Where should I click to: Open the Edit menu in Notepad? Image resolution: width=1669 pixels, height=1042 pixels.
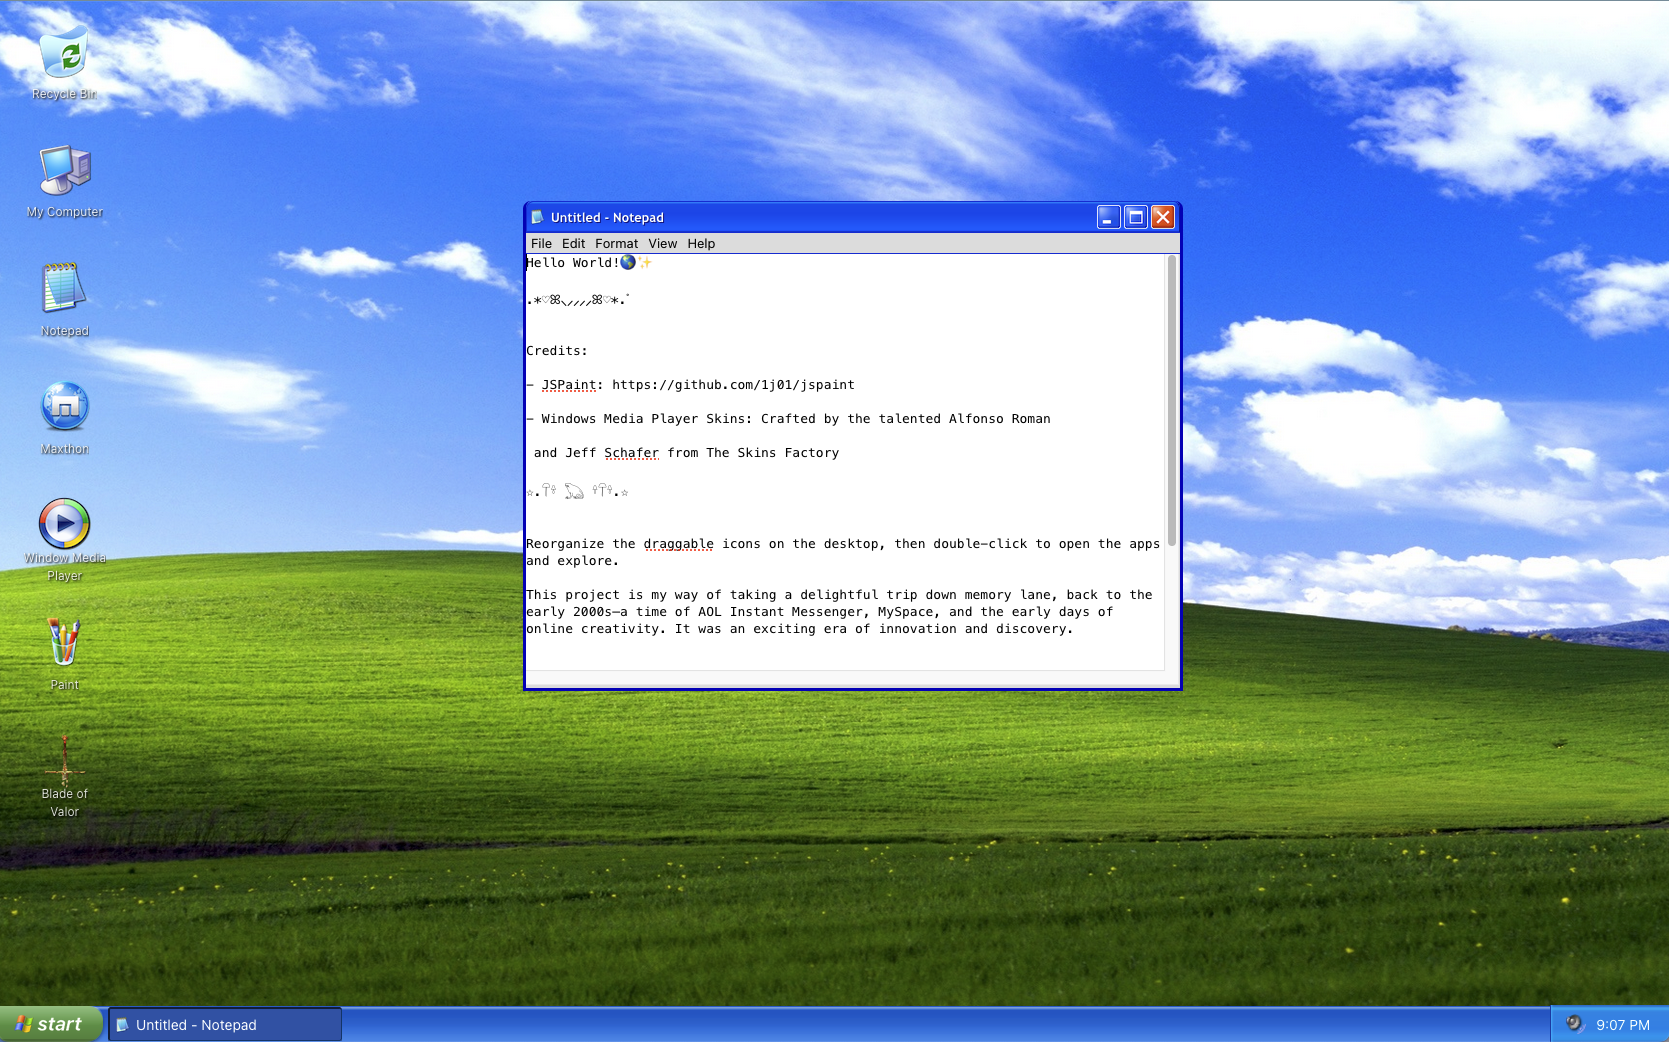point(573,243)
